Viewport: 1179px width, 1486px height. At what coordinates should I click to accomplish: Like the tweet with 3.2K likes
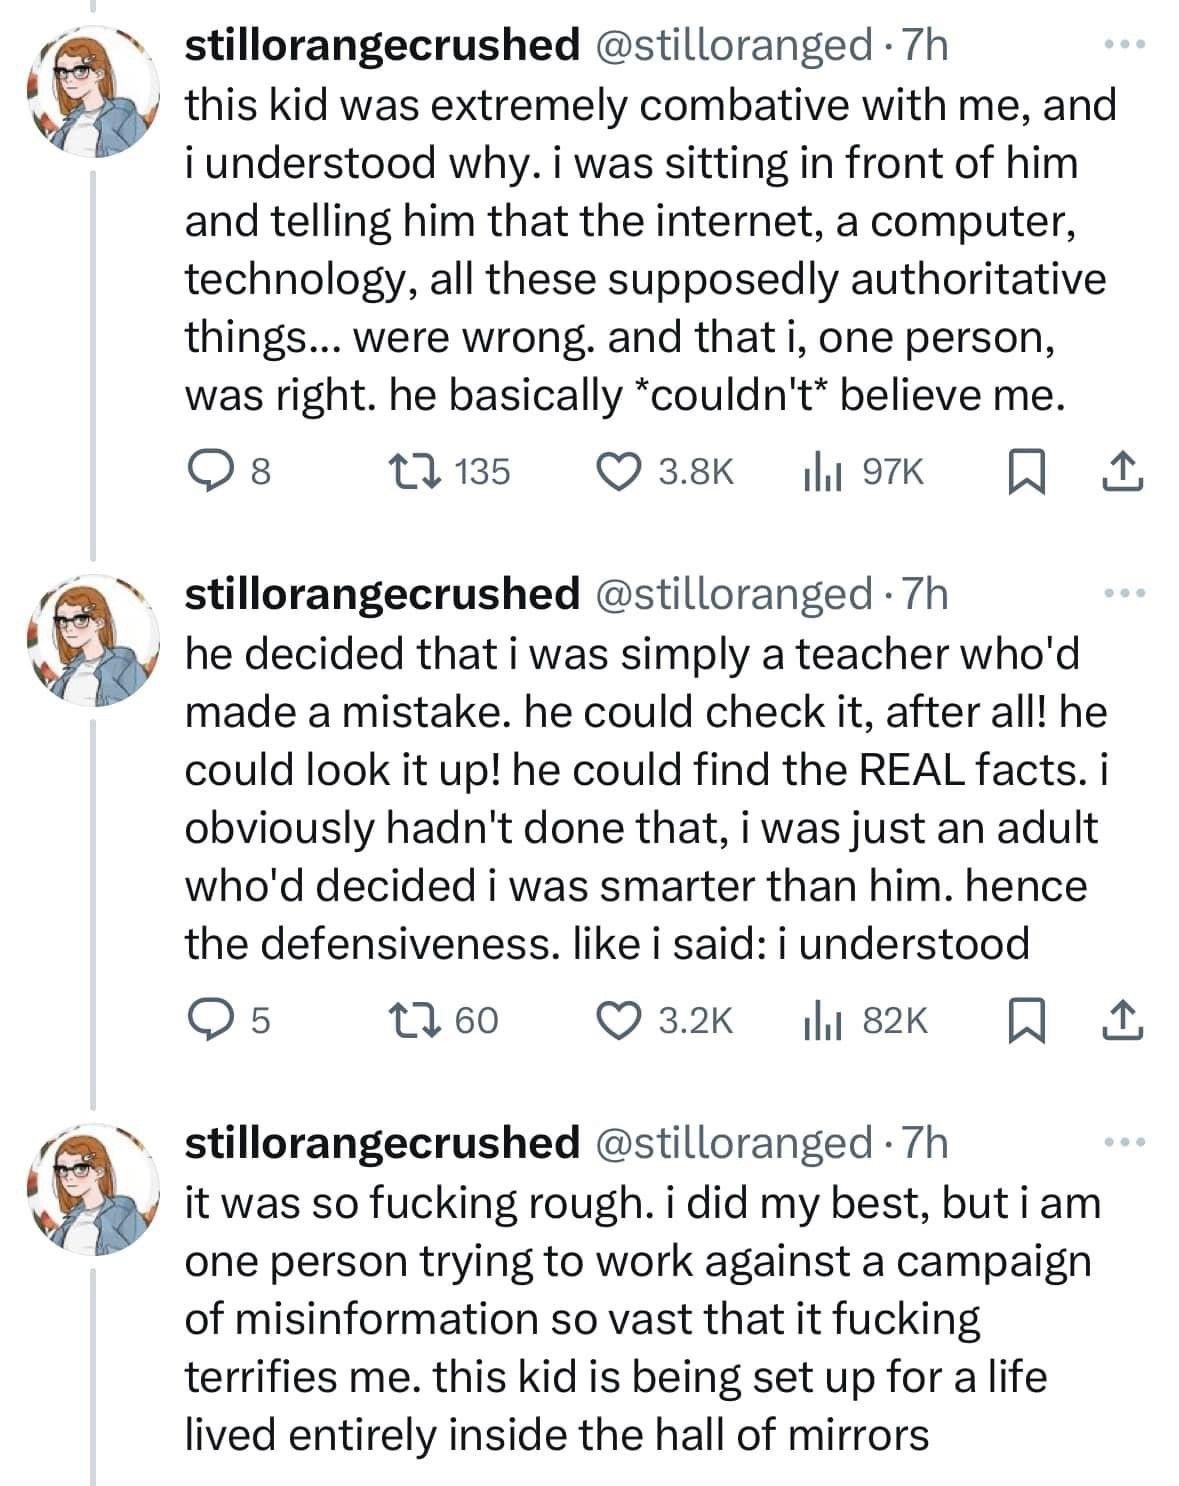point(628,1020)
